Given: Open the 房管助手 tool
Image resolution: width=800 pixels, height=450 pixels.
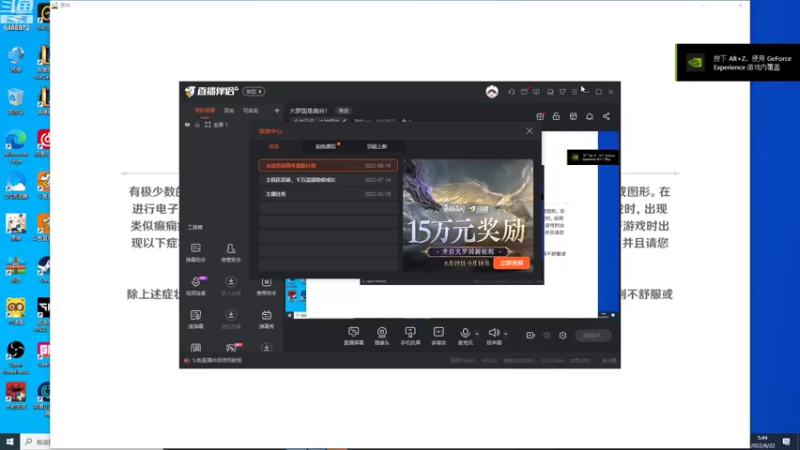Looking at the screenshot, I should [231, 253].
